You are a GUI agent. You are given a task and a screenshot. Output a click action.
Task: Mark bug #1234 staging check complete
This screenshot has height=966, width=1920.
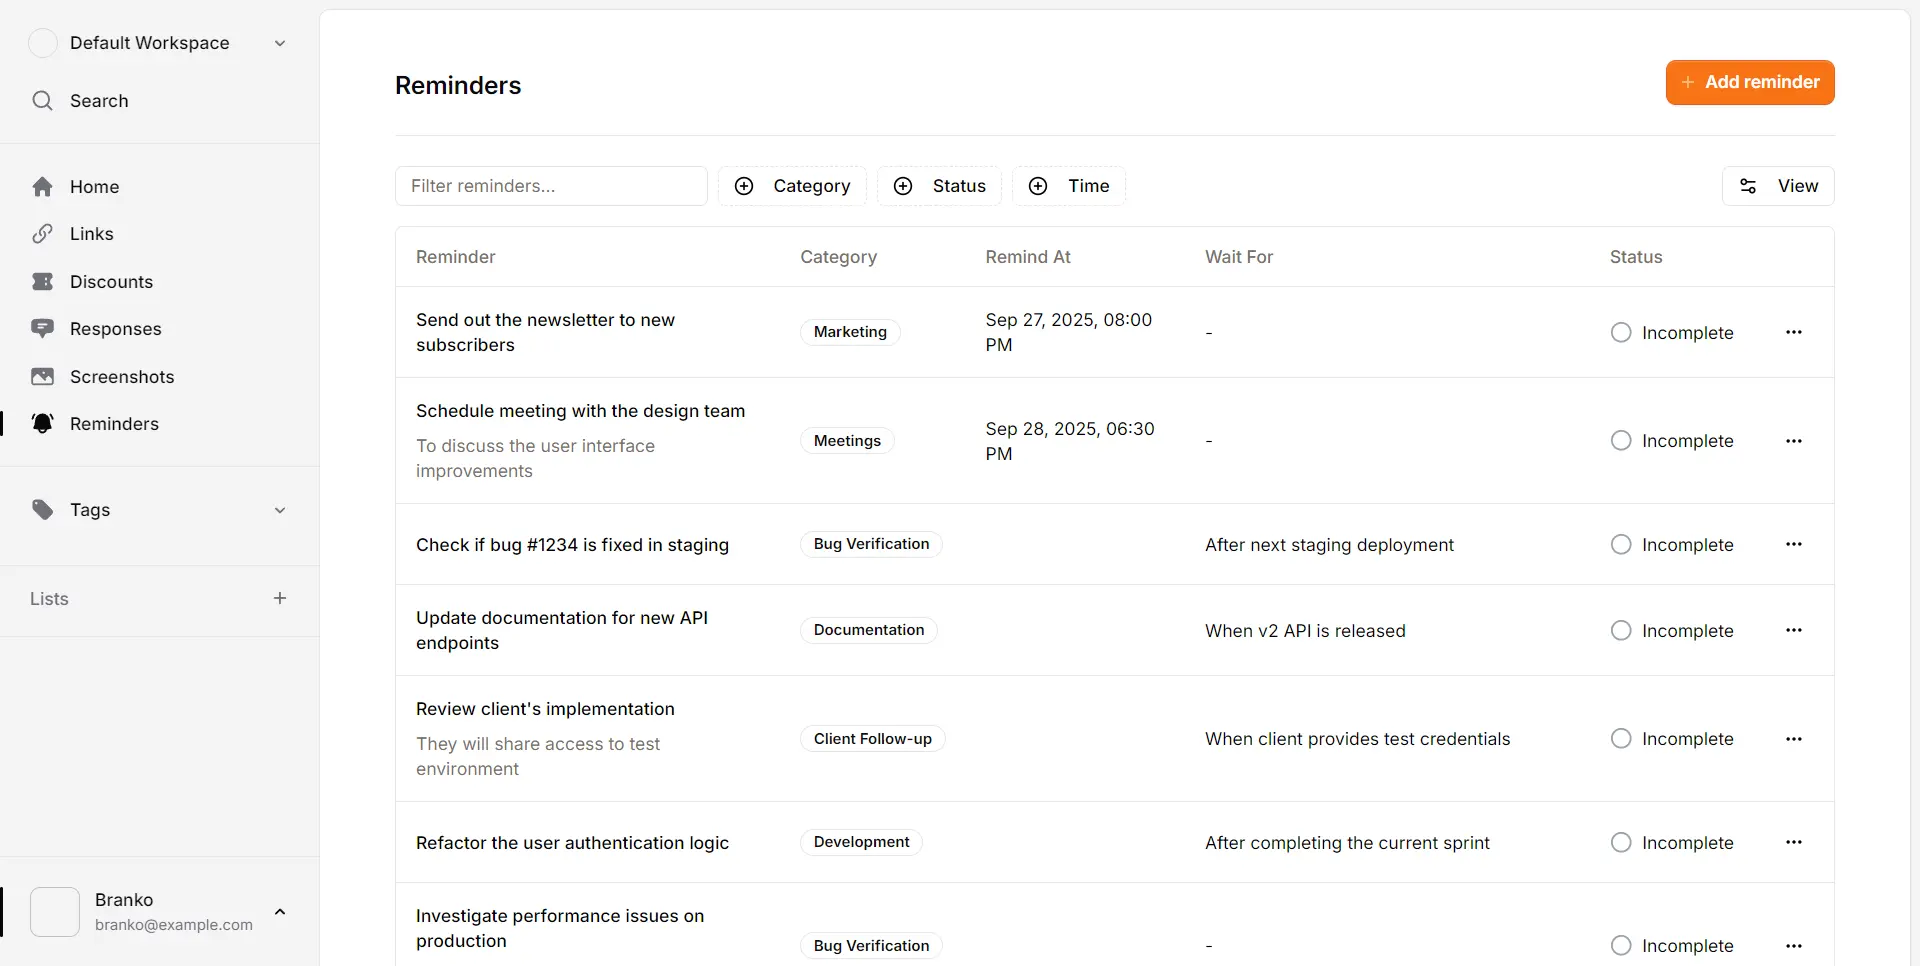[1621, 545]
